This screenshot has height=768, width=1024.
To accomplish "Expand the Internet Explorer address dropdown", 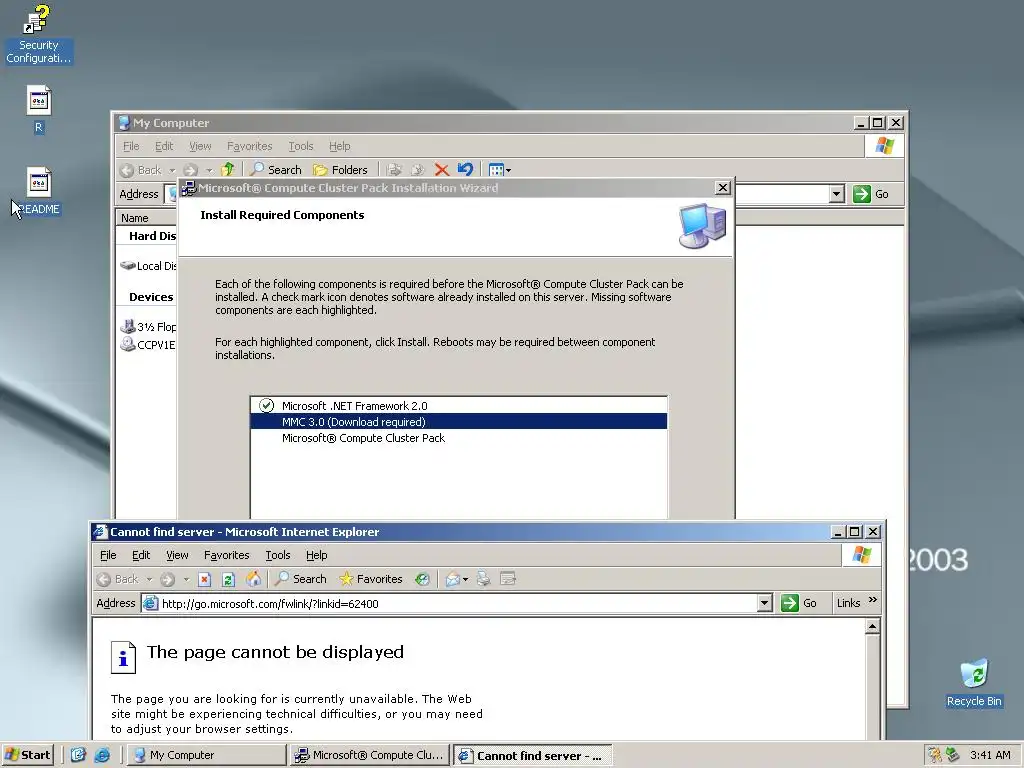I will coord(765,603).
